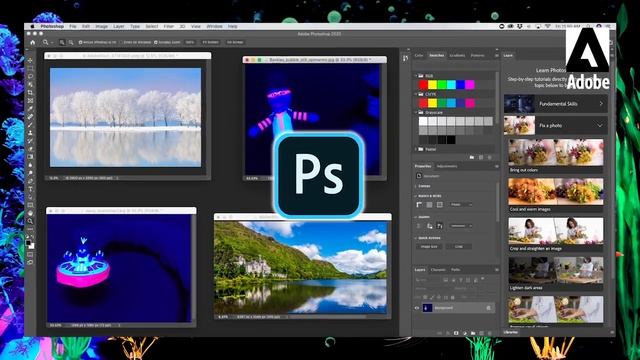Switch to the Adjustments tab
The image size is (640, 360).
click(x=447, y=167)
